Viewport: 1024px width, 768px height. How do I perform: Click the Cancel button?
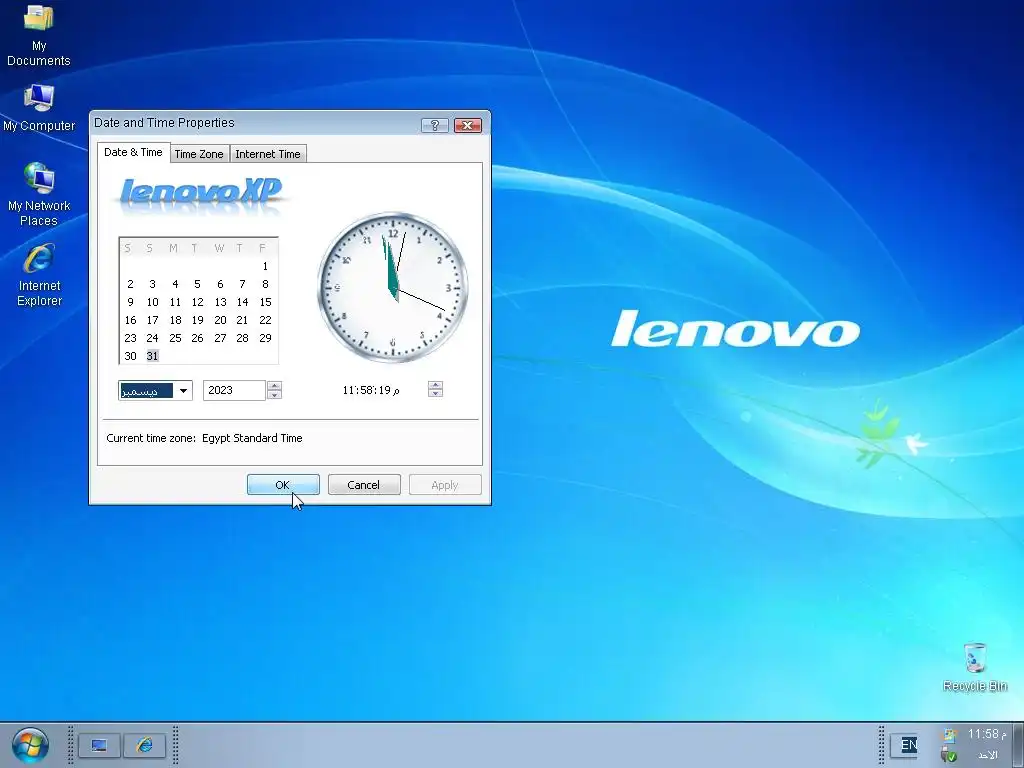[x=364, y=485]
